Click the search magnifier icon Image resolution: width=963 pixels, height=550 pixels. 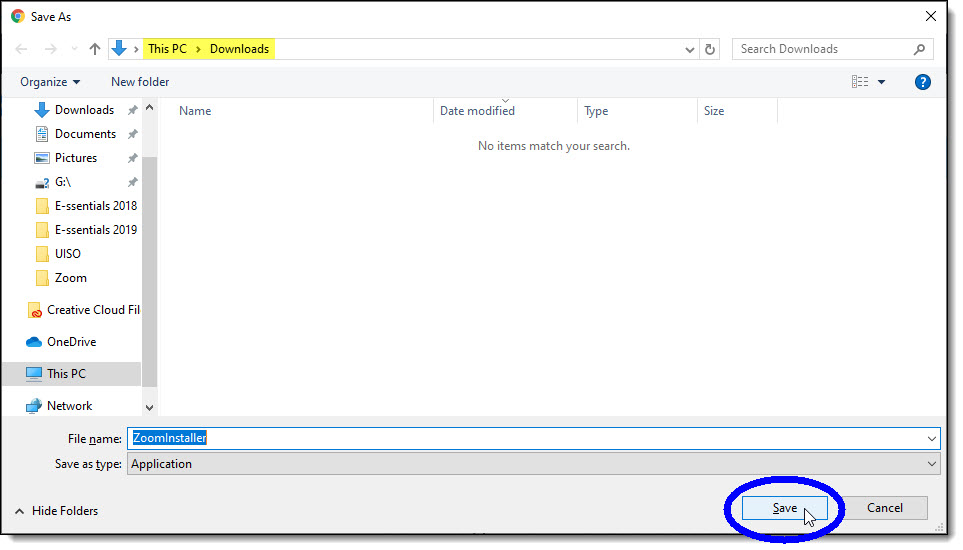[x=919, y=49]
